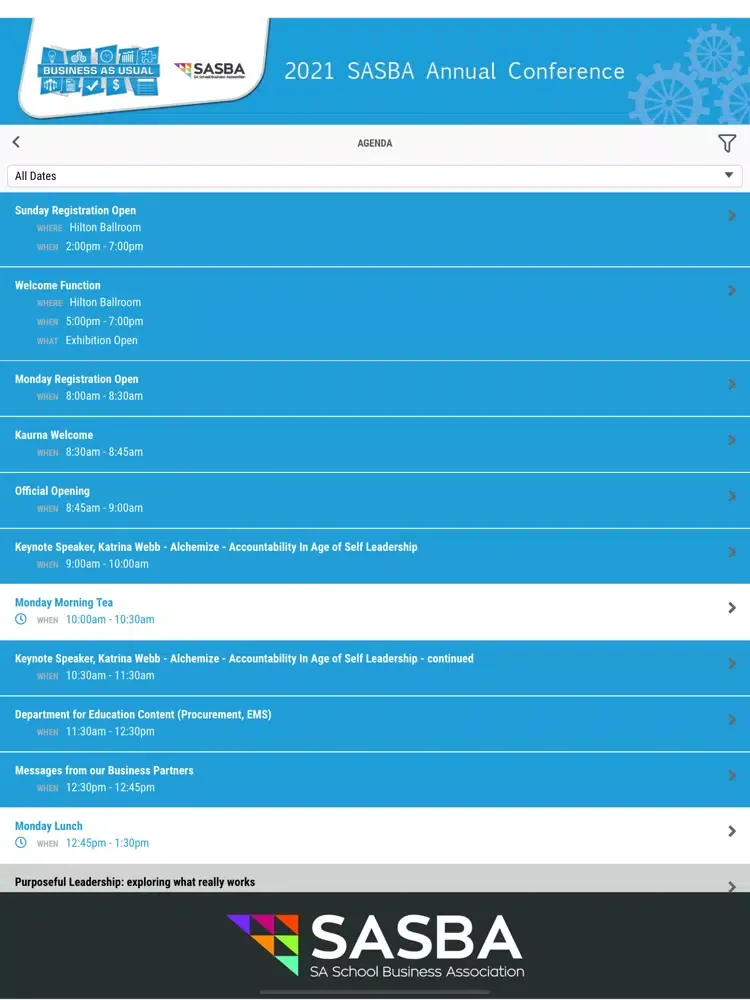Screen dimensions: 750x1000
Task: Open Monday Morning Tea title
Action: point(64,603)
